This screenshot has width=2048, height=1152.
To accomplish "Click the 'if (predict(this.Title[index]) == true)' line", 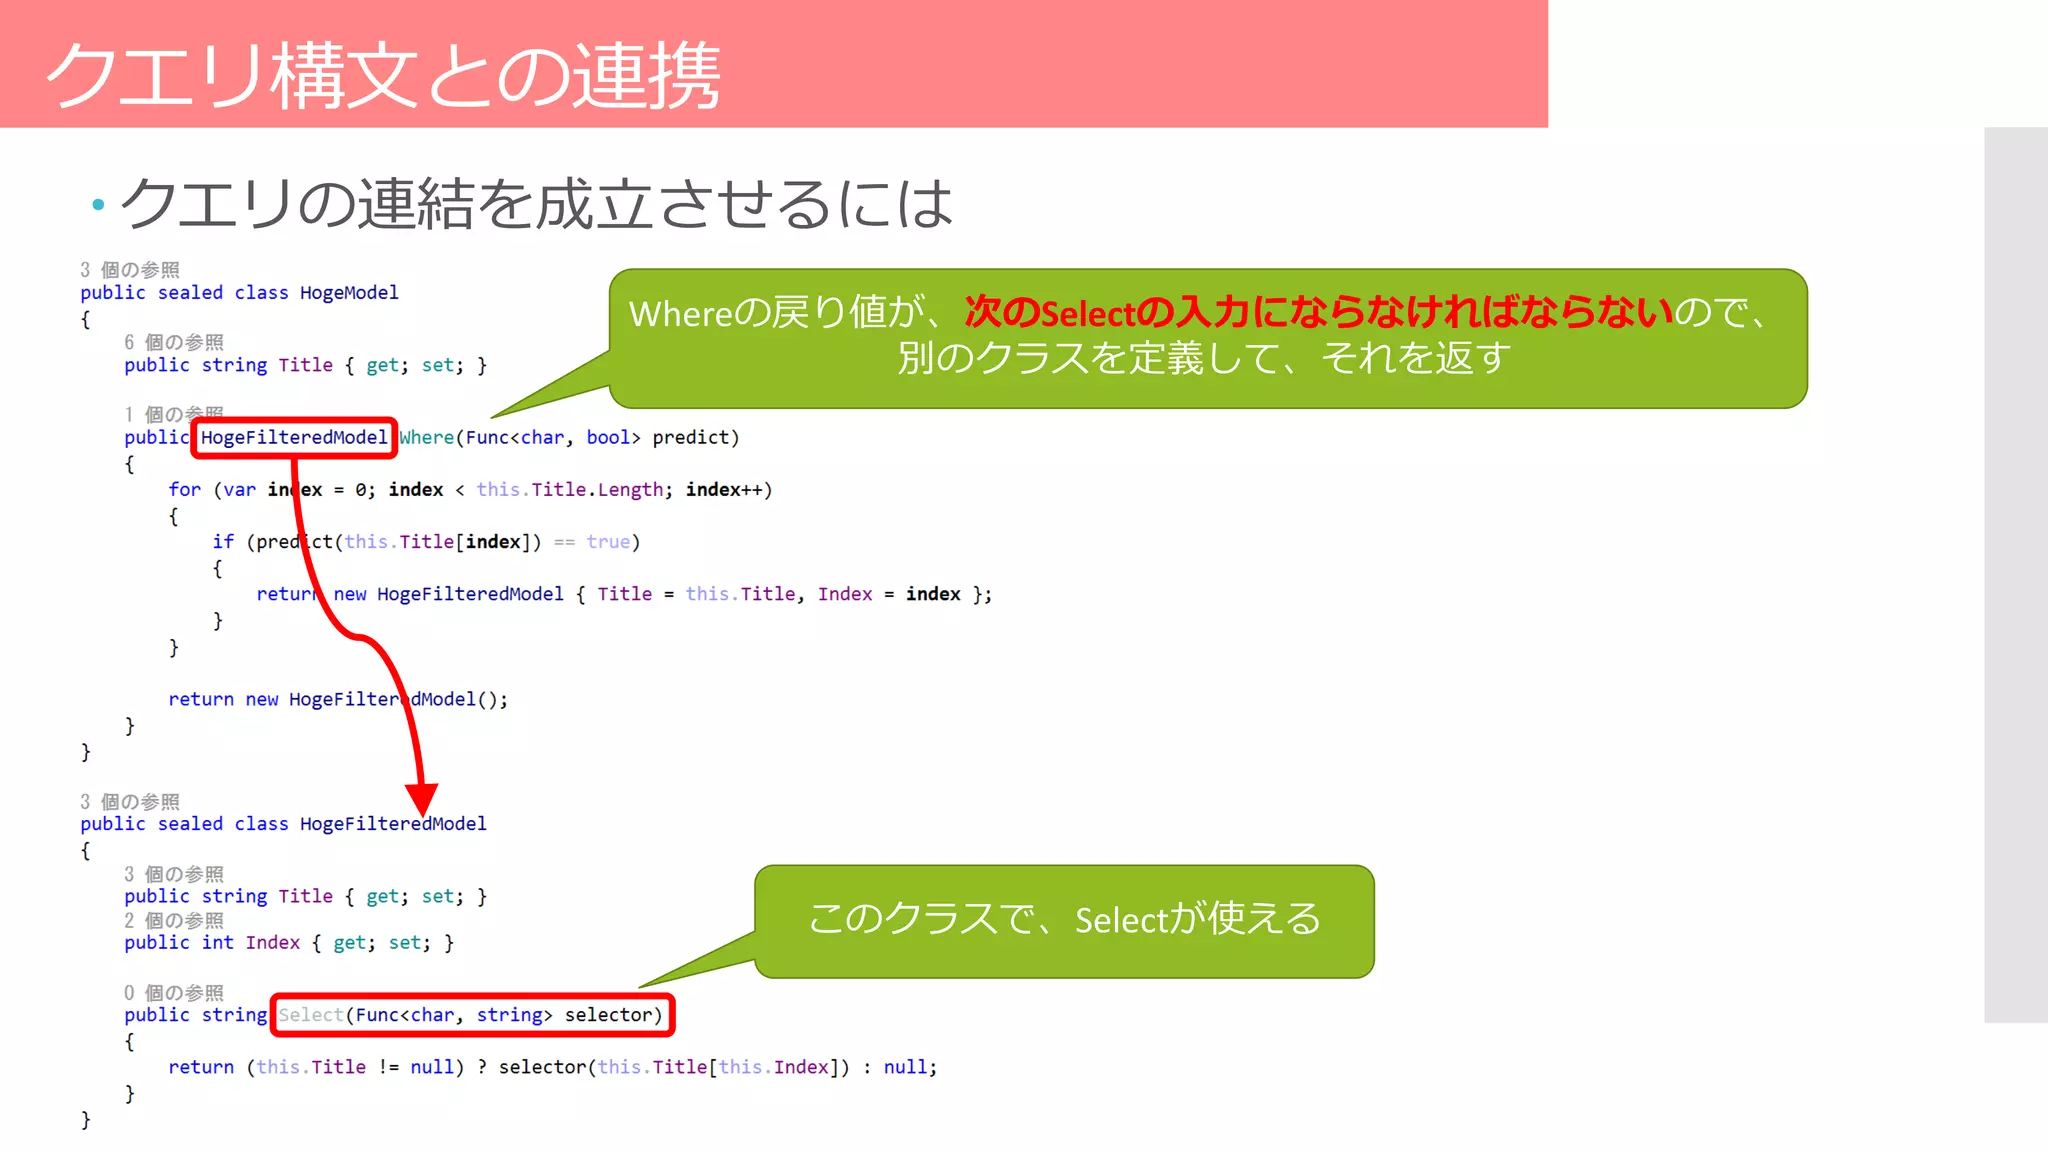I will coord(426,542).
